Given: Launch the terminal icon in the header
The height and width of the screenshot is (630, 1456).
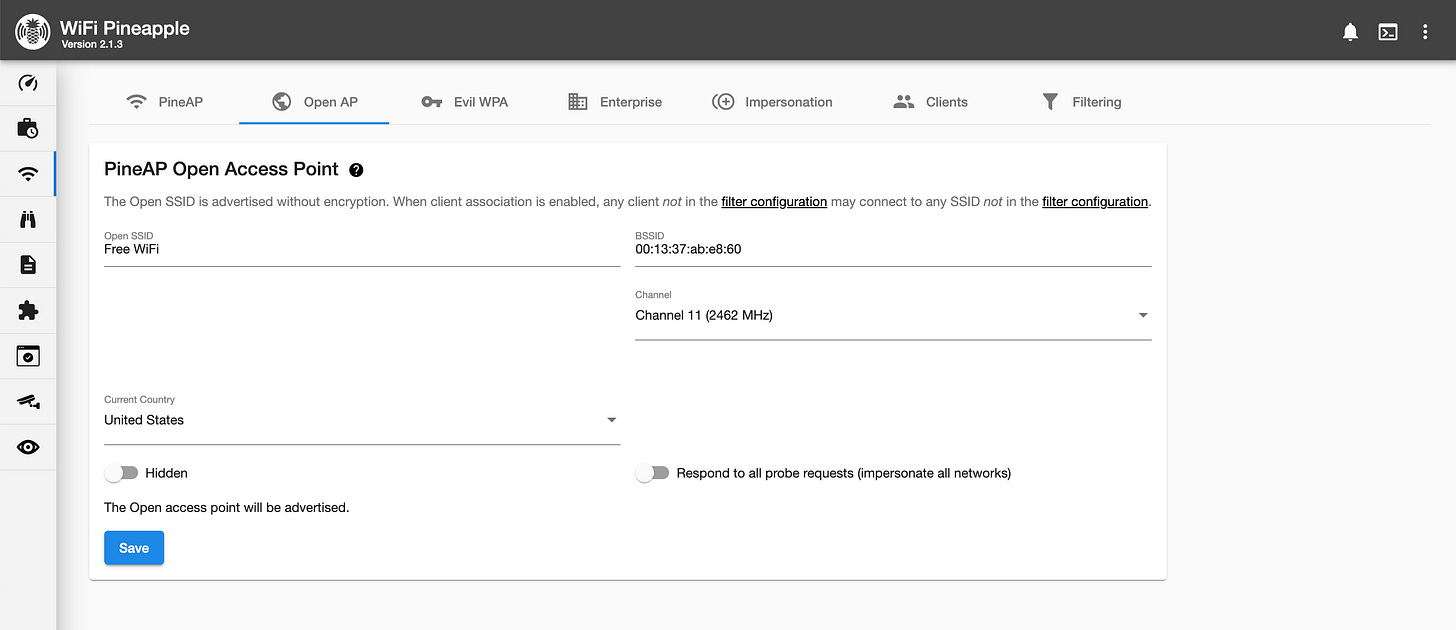Looking at the screenshot, I should click(1388, 31).
